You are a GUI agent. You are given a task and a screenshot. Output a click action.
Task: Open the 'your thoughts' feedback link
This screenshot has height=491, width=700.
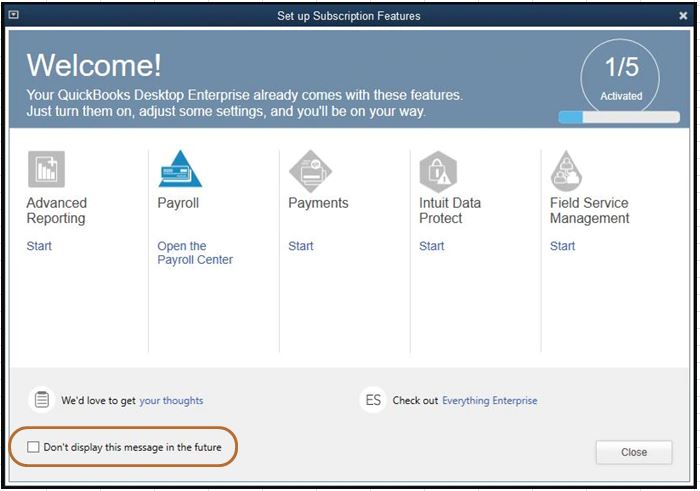(171, 400)
